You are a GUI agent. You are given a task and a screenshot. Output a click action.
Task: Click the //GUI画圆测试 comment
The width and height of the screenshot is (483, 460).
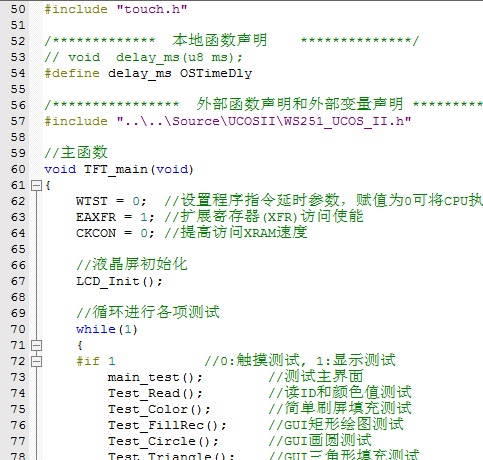[320, 440]
